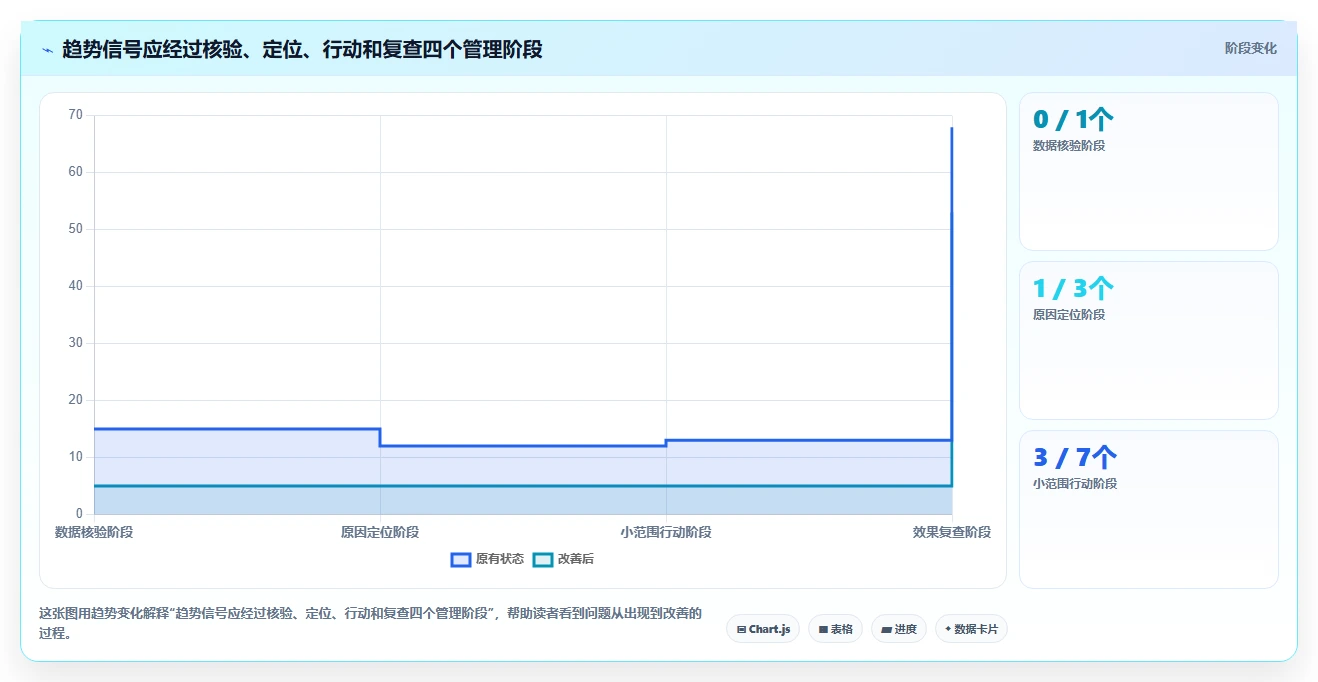This screenshot has height=682, width=1318.
Task: Click the 表格 tag
Action: pyautogui.click(x=835, y=629)
